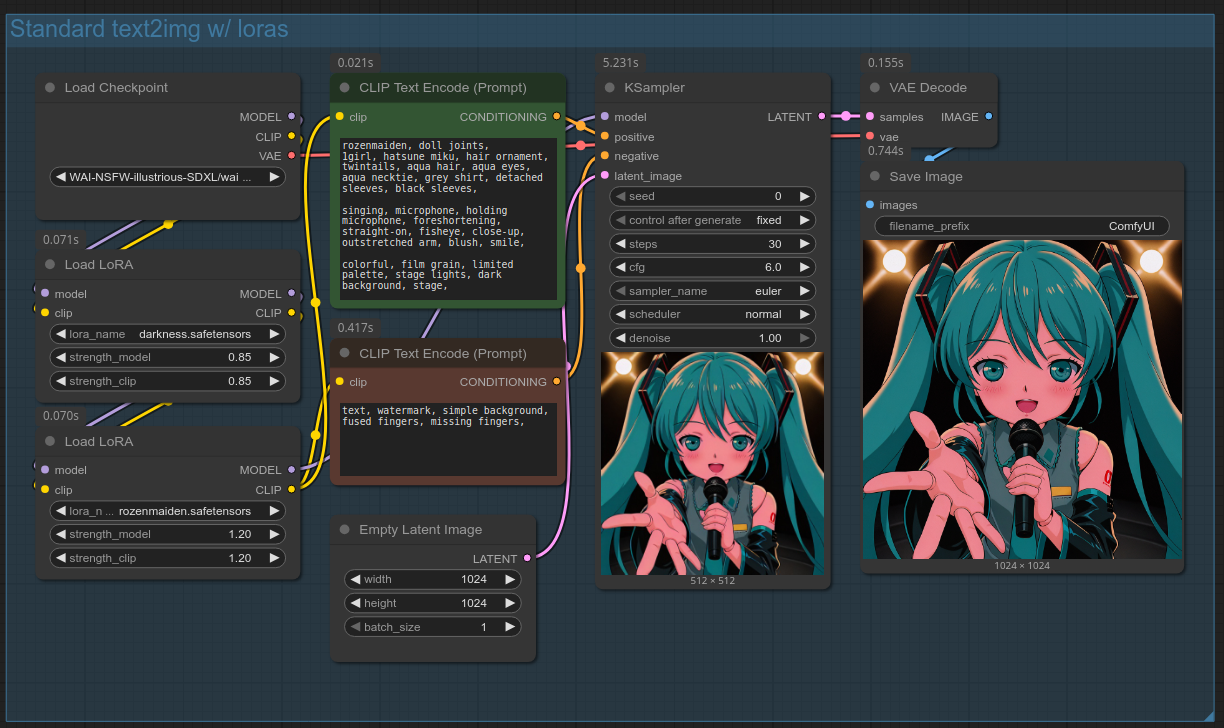
Task: Collapse the Empty Latent Image node
Action: click(x=345, y=530)
